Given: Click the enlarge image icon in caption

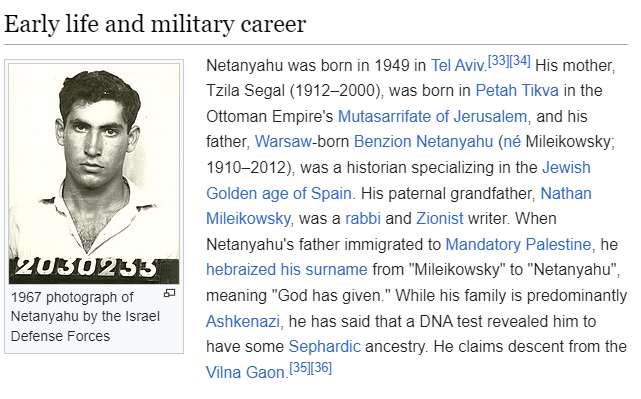Looking at the screenshot, I should [169, 293].
